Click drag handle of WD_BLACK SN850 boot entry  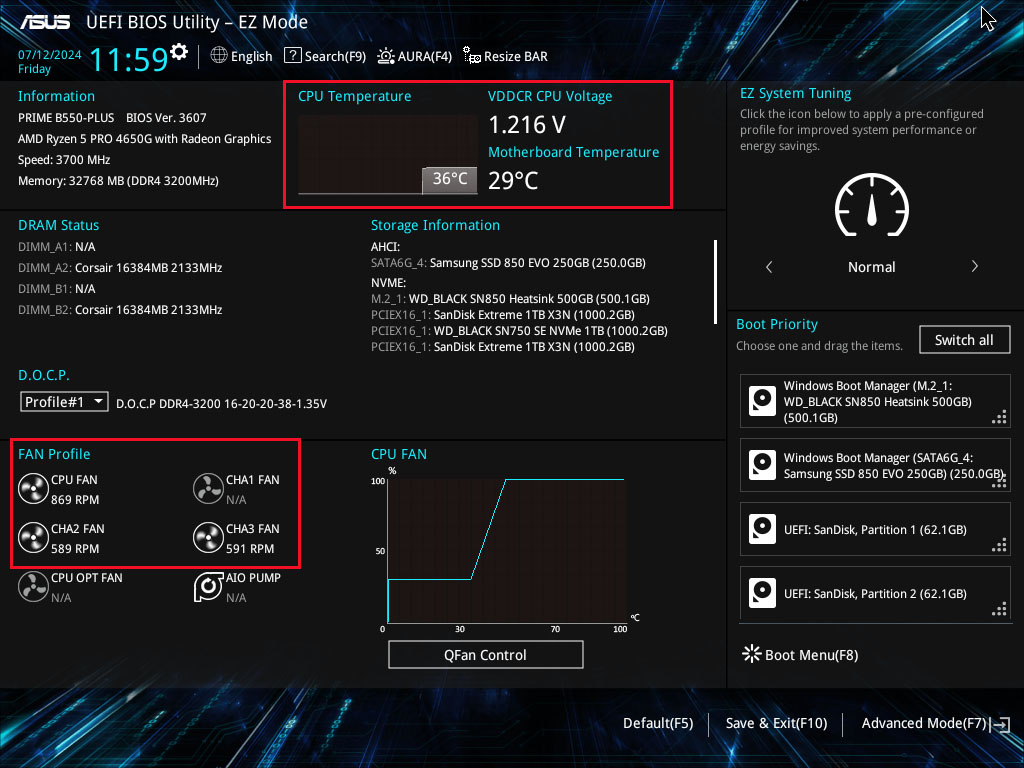[999, 418]
